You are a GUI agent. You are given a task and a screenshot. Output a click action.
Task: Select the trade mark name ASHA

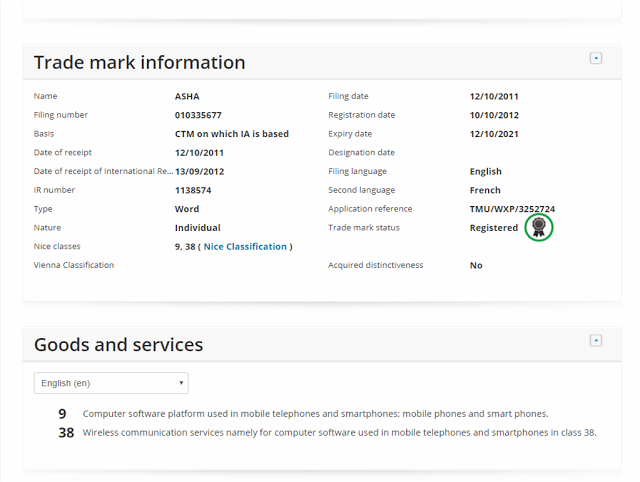(187, 97)
